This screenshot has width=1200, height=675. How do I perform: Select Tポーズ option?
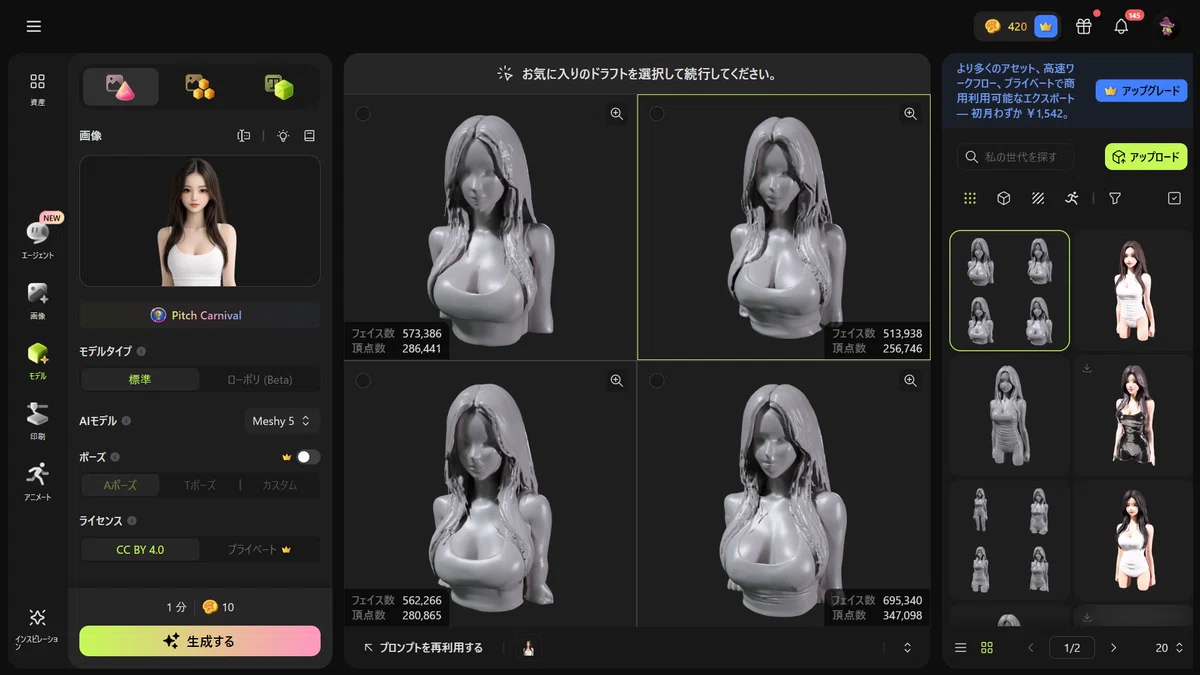coord(200,485)
